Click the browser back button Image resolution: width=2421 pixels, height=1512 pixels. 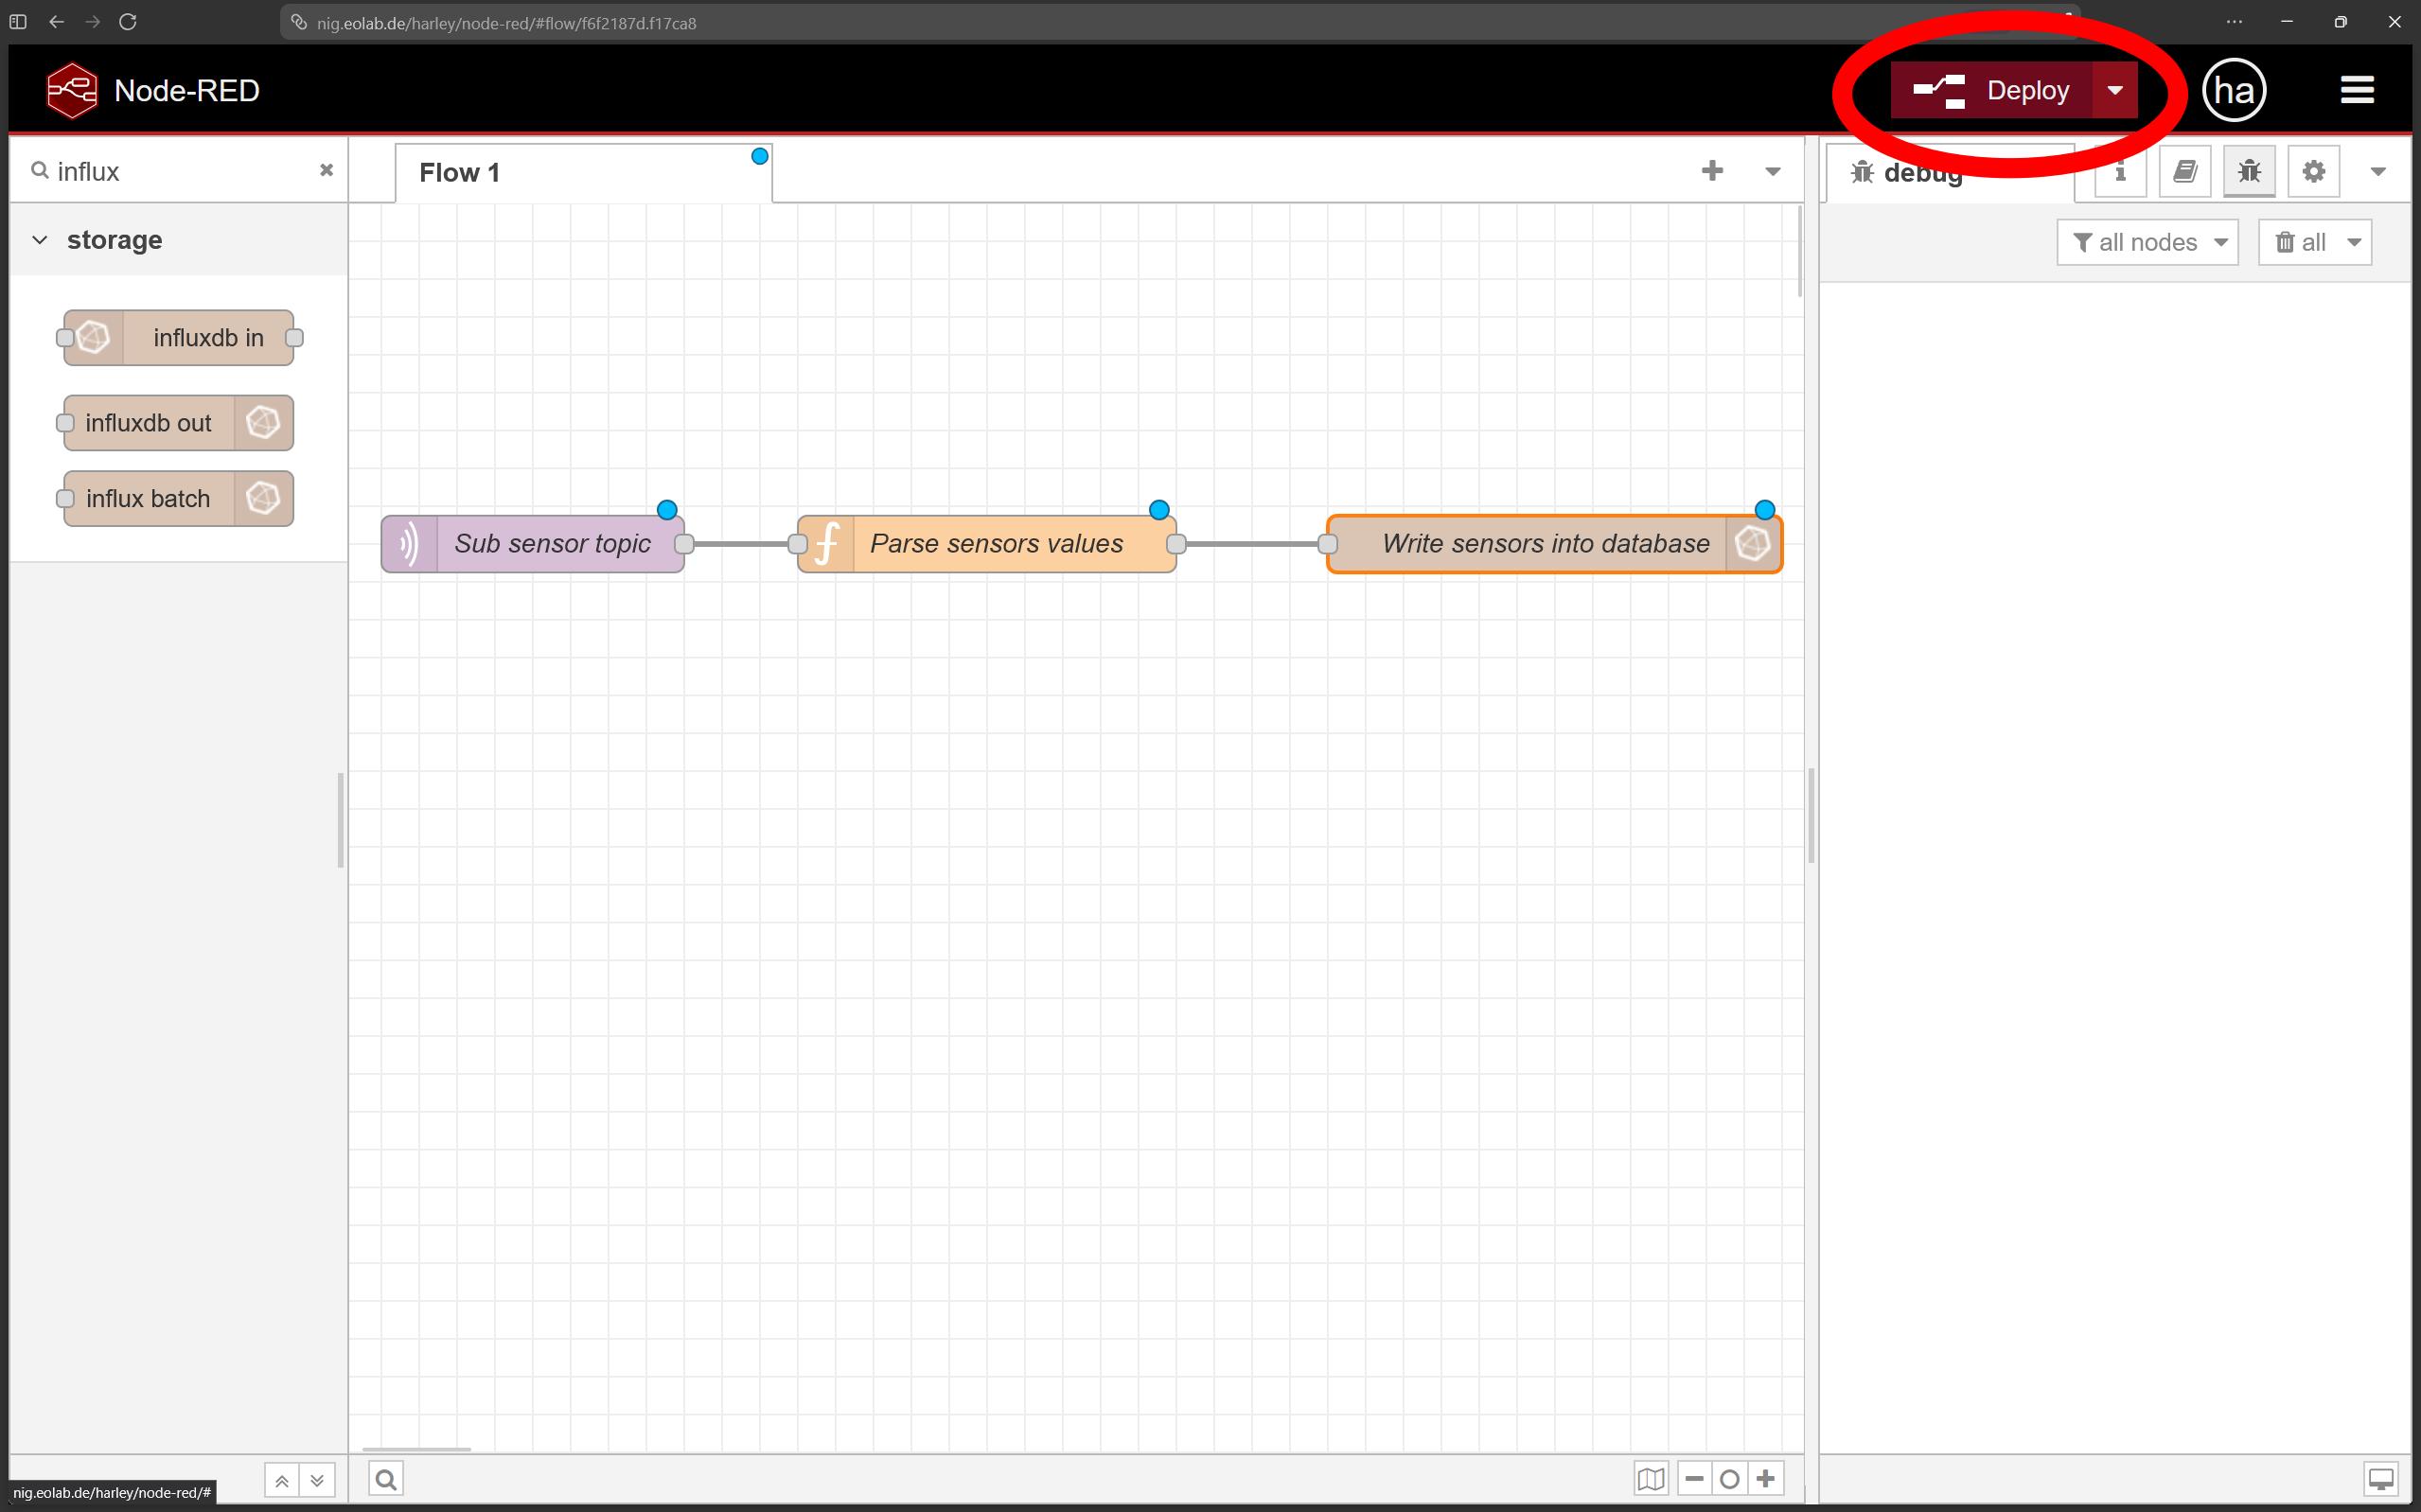tap(57, 22)
